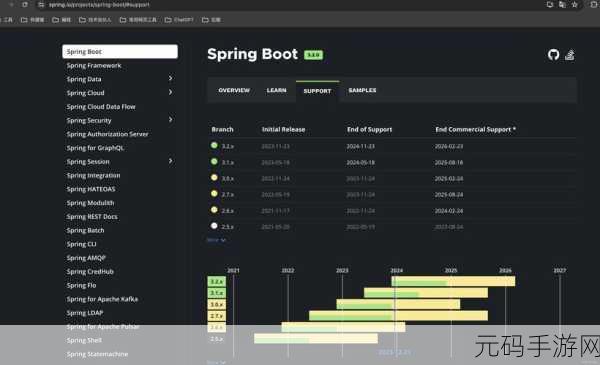Screen dimensions: 600x365
Task: Switch to the Overview tab
Action: tap(234, 90)
